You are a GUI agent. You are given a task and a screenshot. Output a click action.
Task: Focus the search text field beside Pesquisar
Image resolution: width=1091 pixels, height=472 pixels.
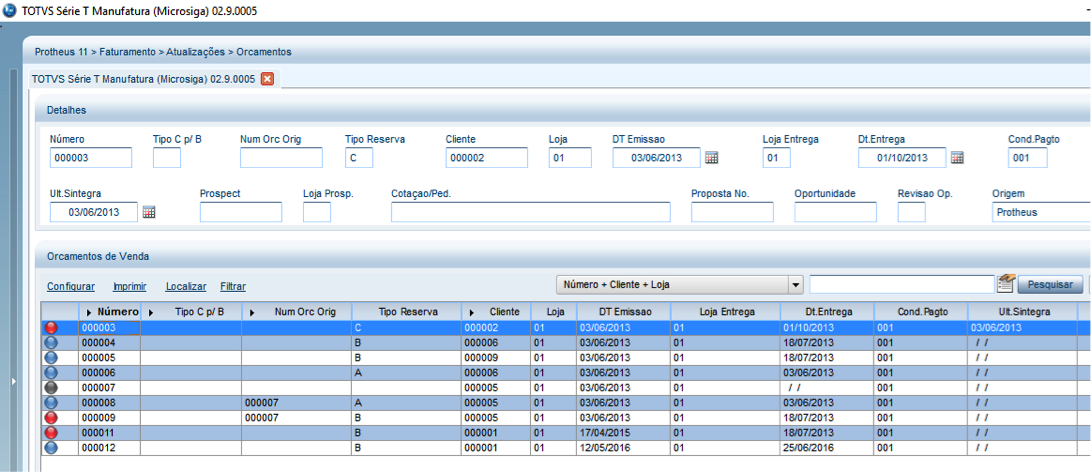pyautogui.click(x=902, y=285)
